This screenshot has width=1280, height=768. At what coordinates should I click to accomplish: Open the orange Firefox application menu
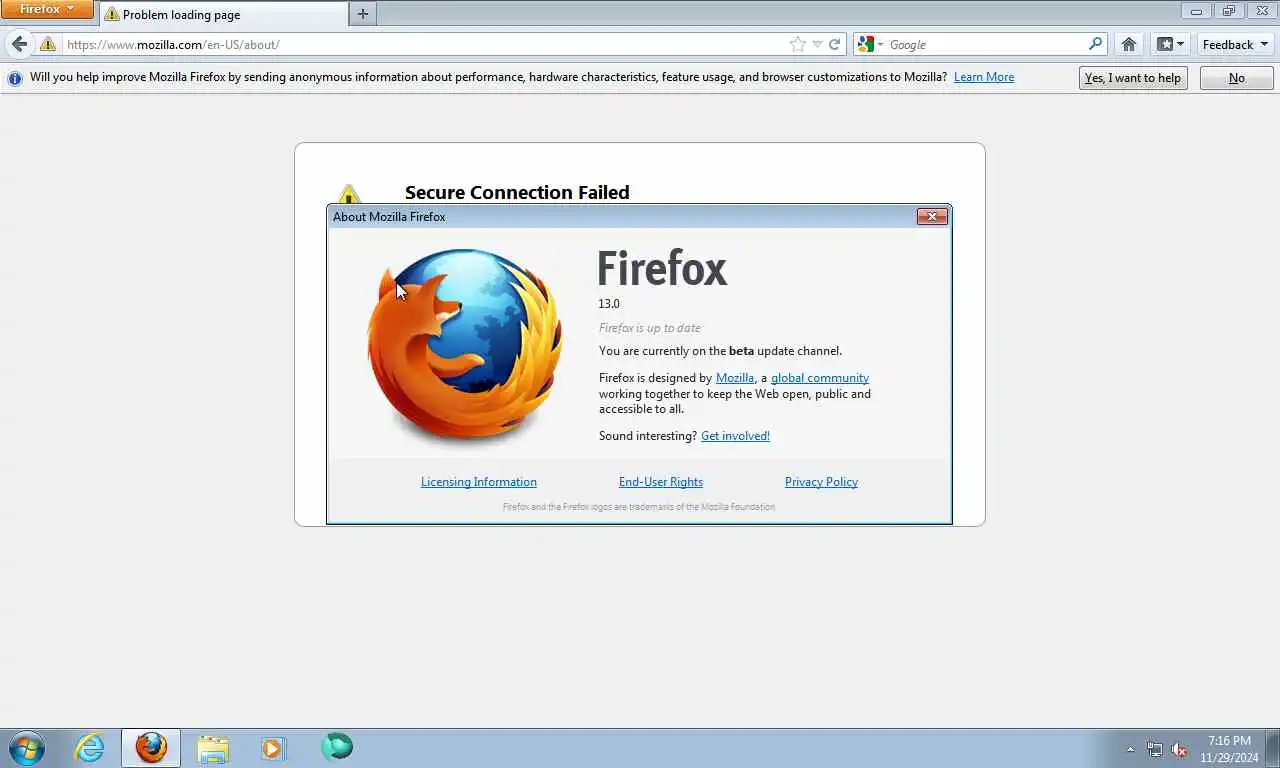click(47, 9)
